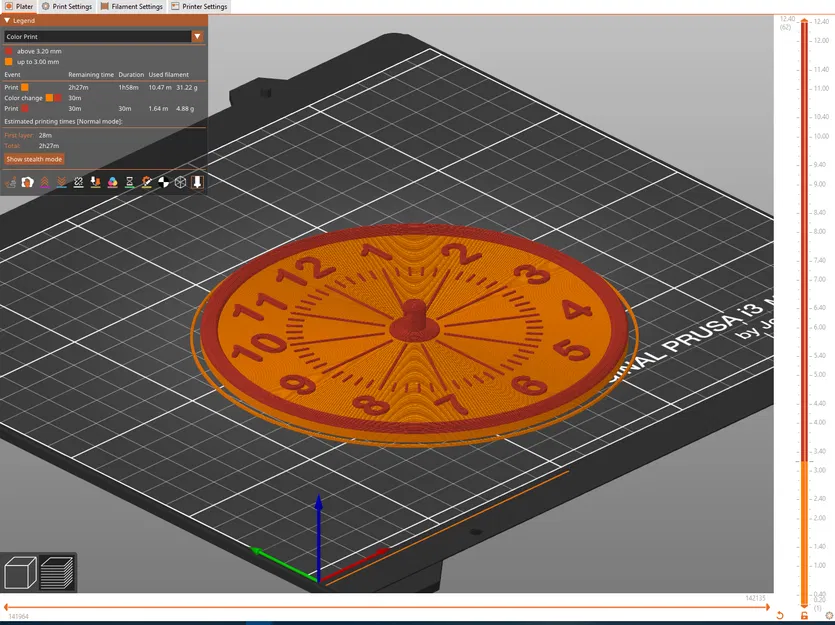This screenshot has width=835, height=625.
Task: Click 'Total' time label
Action: click(x=12, y=146)
